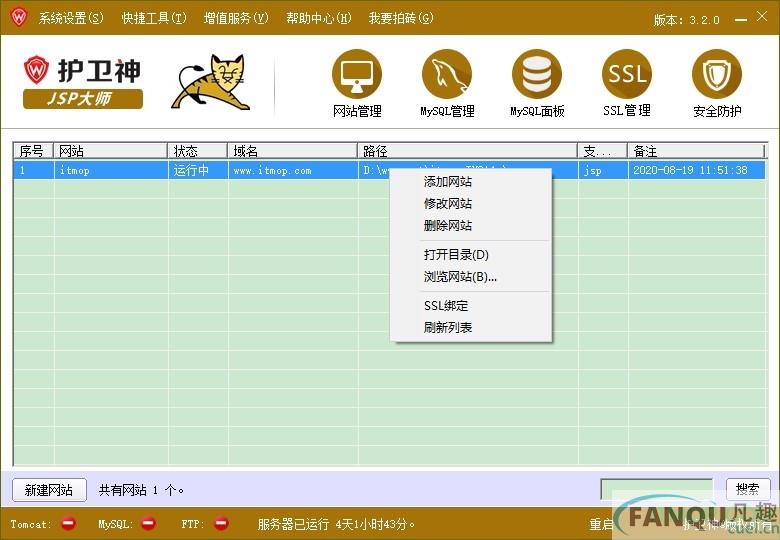Screen dimensions: 780x540
Task: Open the 网站管理 website management icon
Action: click(357, 75)
